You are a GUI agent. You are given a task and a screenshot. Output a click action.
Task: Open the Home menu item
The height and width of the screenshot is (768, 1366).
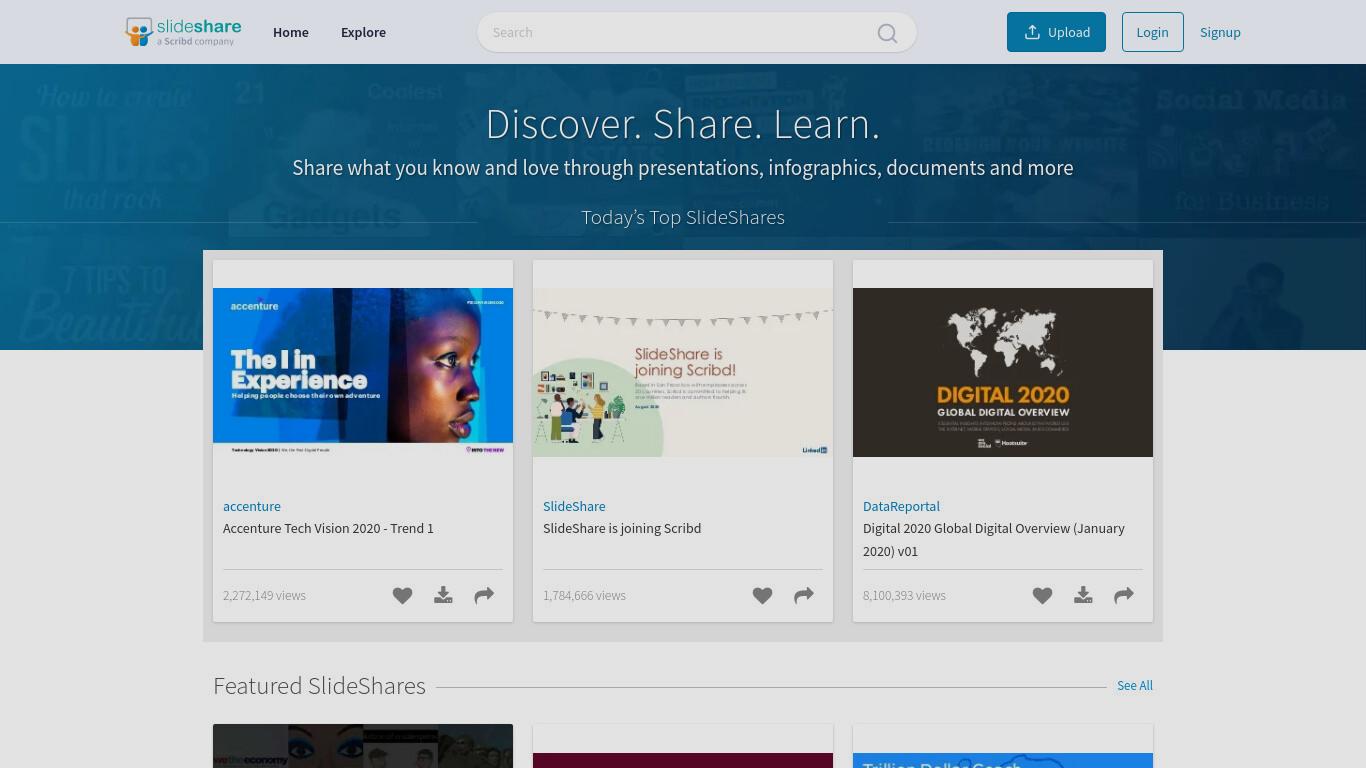[x=291, y=32]
